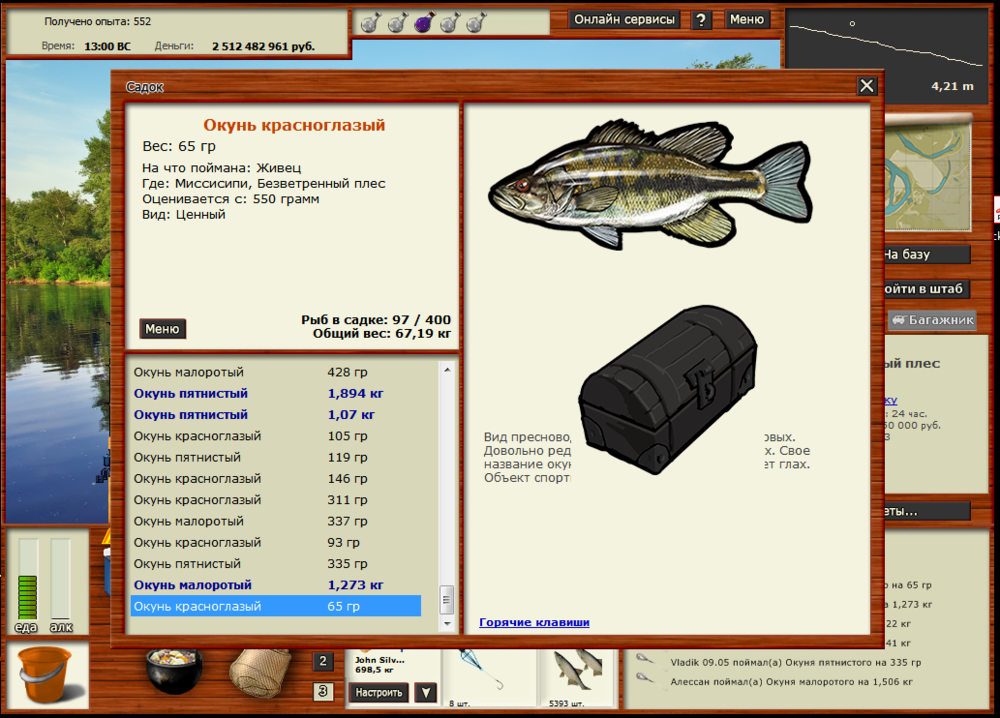This screenshot has width=1000, height=718.
Task: Click the purple potion flask
Action: 422,22
